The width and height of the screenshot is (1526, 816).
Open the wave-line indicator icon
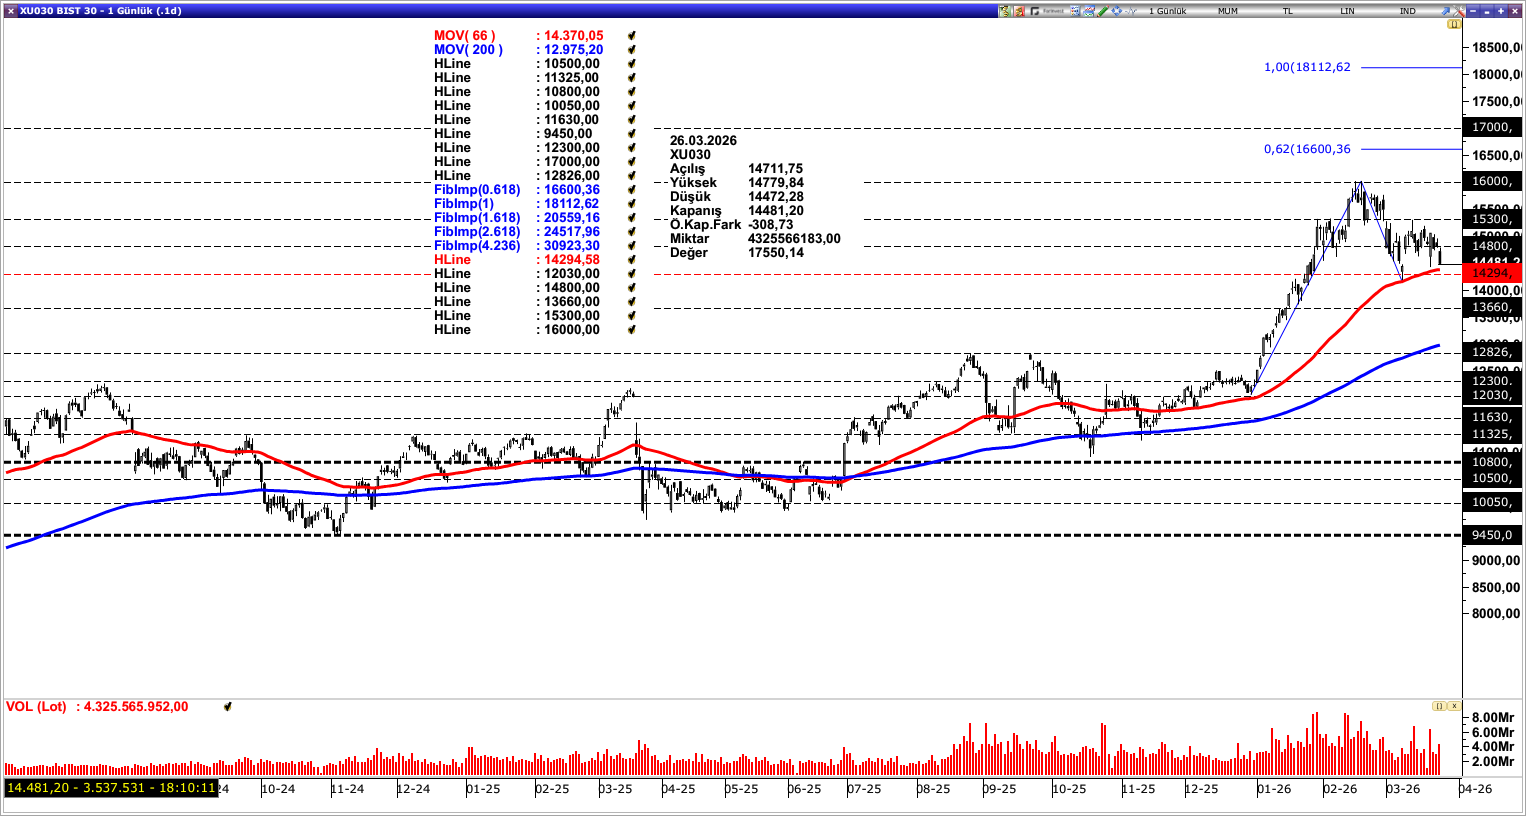(x=1130, y=10)
